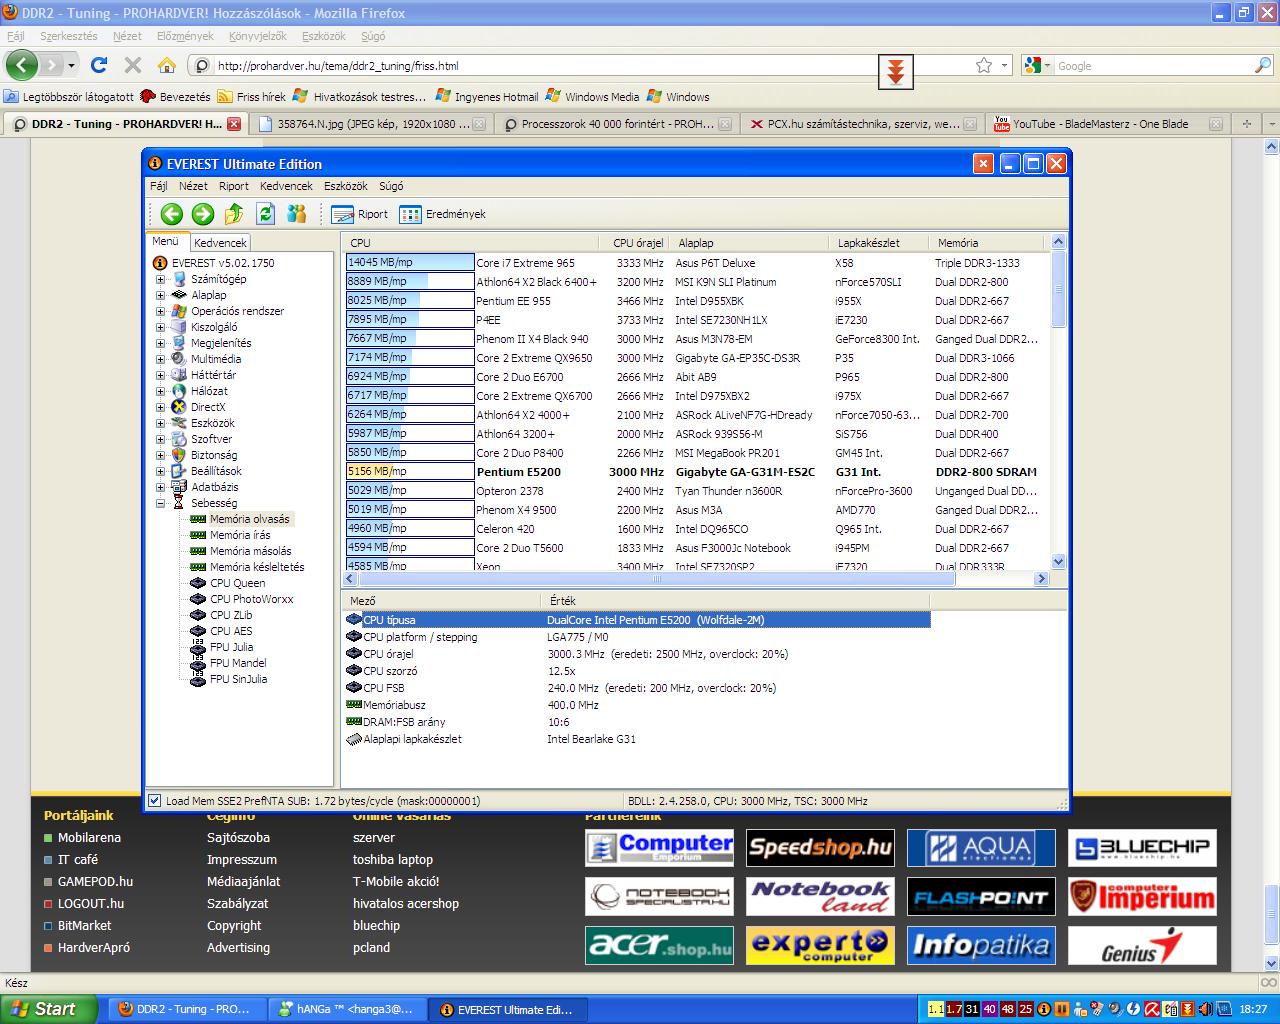Image resolution: width=1280 pixels, height=1024 pixels.
Task: Expand Számítógép tree node
Action: (x=160, y=279)
